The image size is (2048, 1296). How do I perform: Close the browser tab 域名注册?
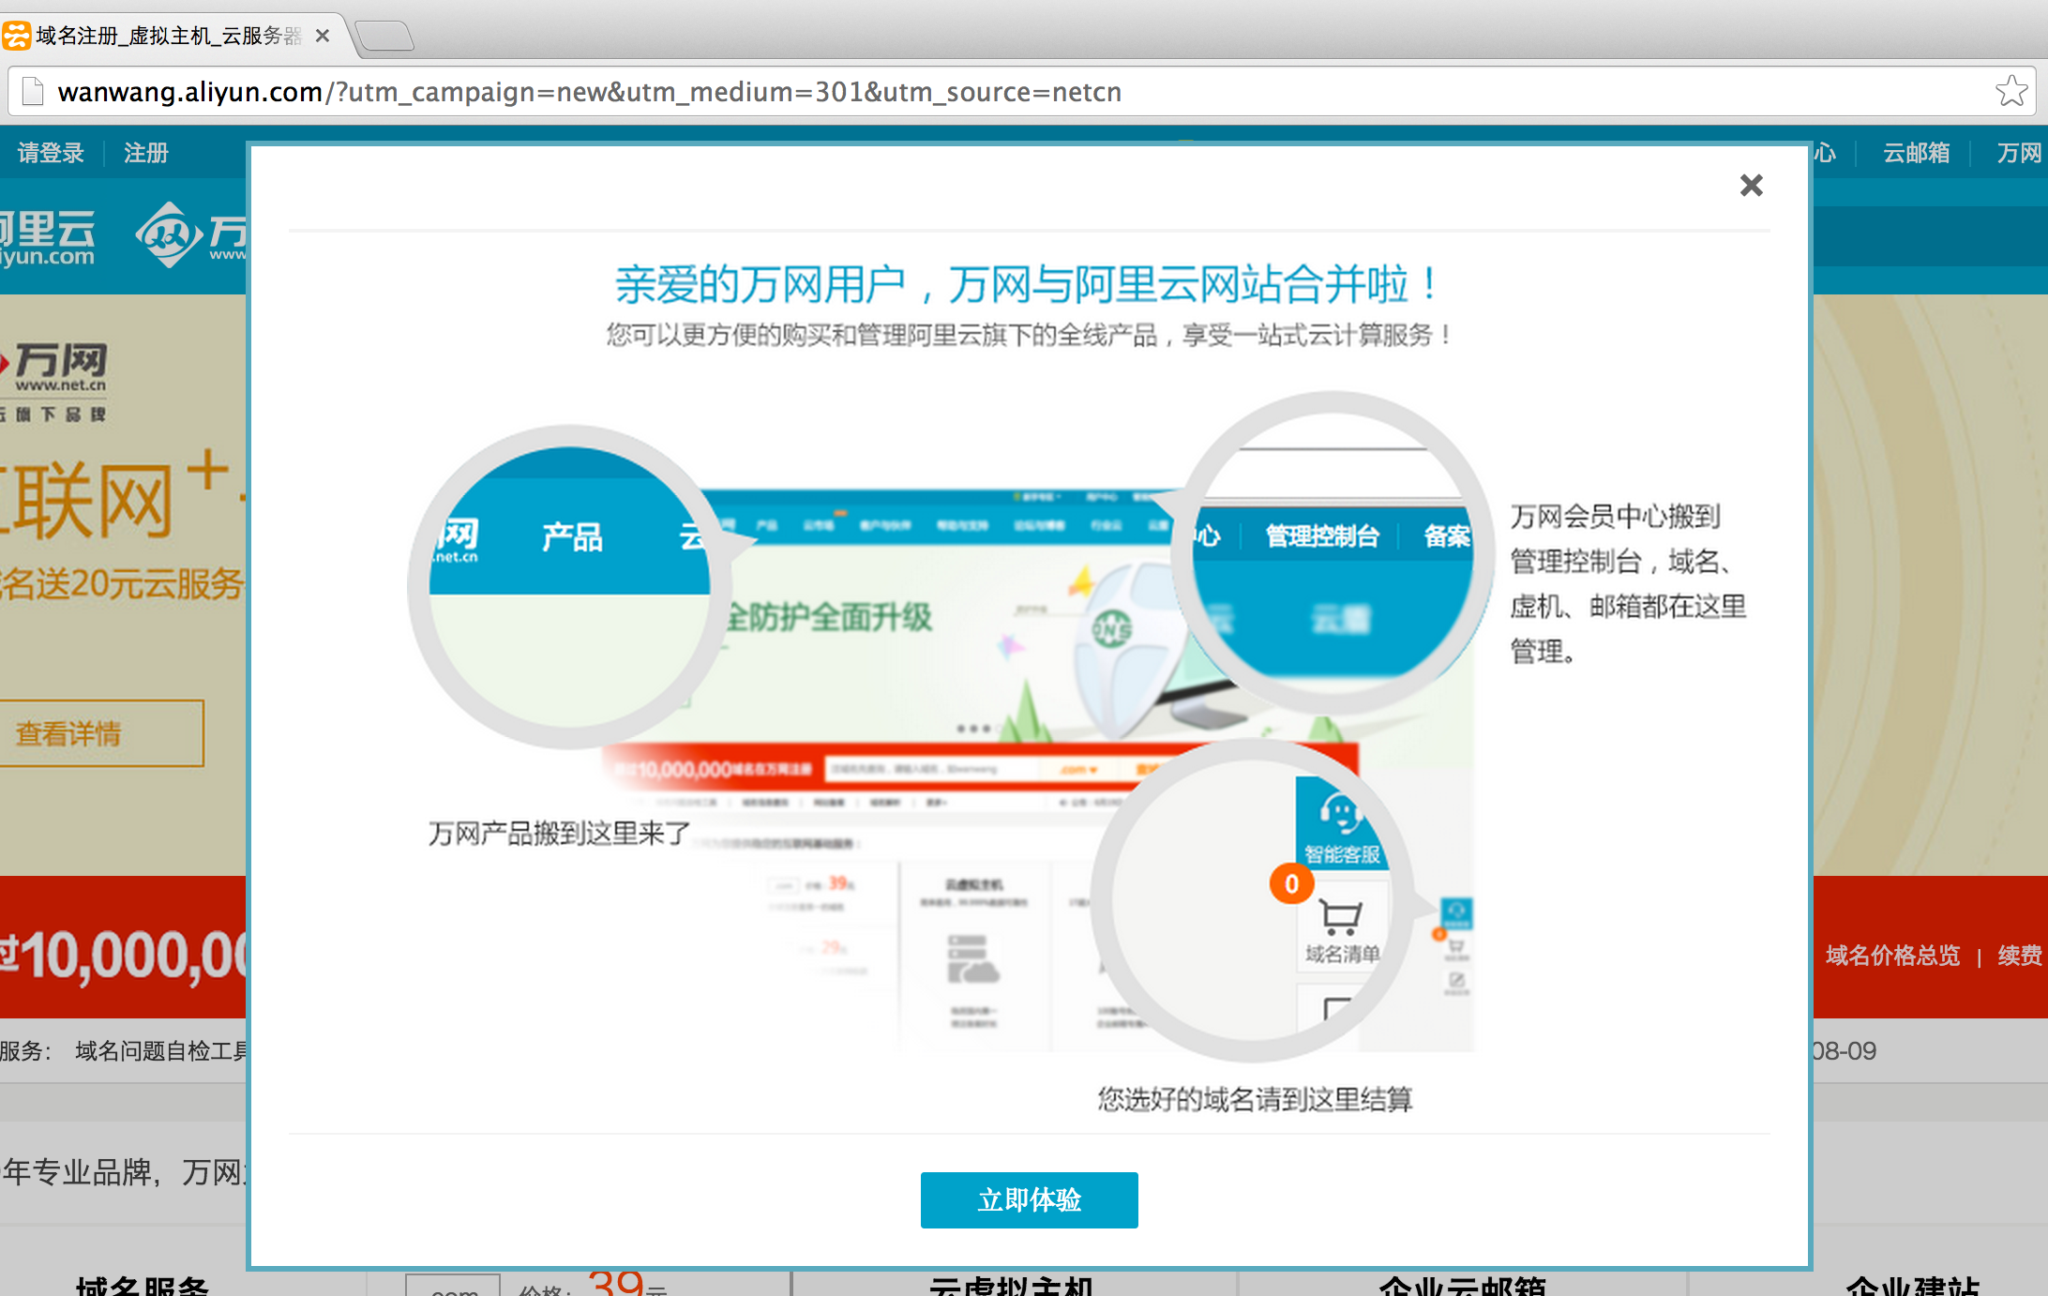click(x=322, y=36)
